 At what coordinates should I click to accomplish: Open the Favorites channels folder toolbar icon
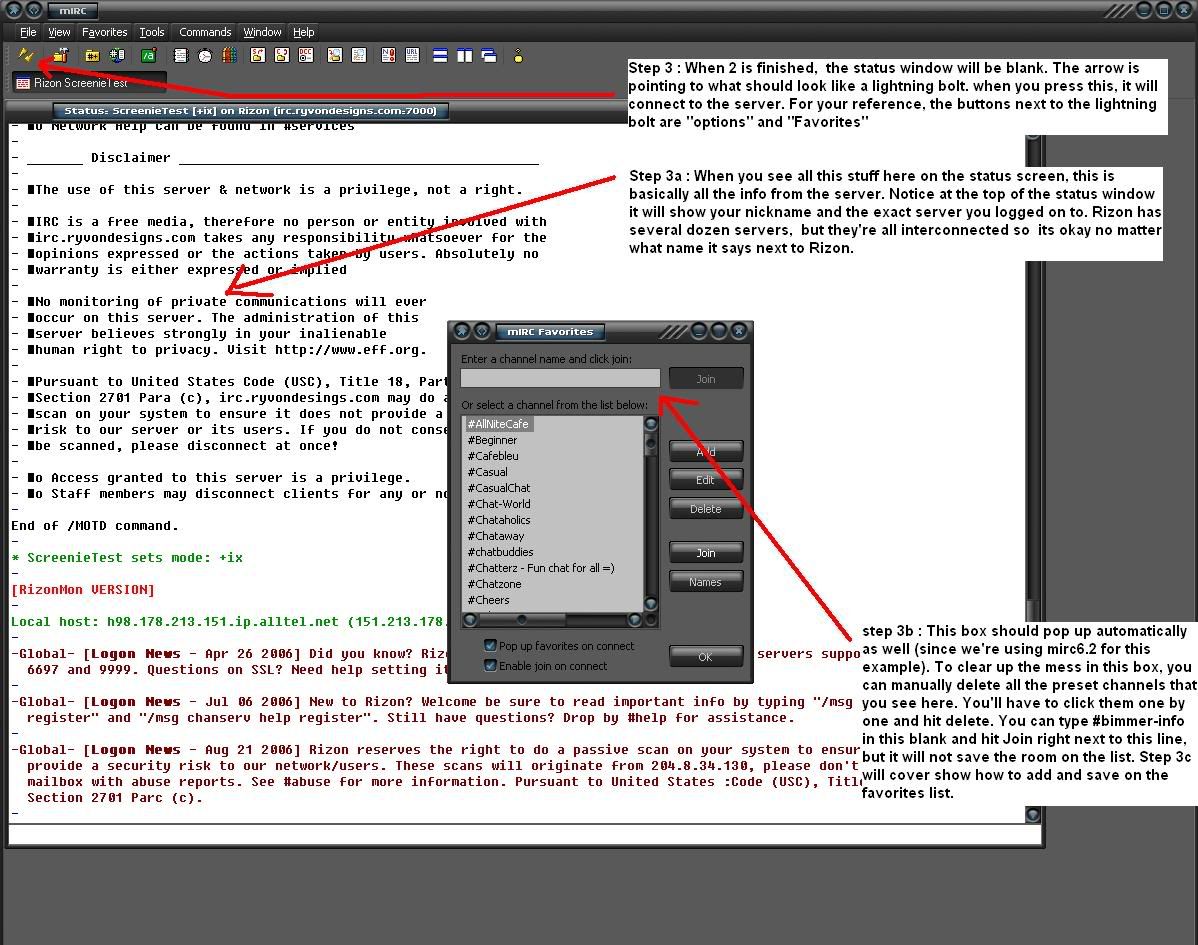tap(92, 56)
